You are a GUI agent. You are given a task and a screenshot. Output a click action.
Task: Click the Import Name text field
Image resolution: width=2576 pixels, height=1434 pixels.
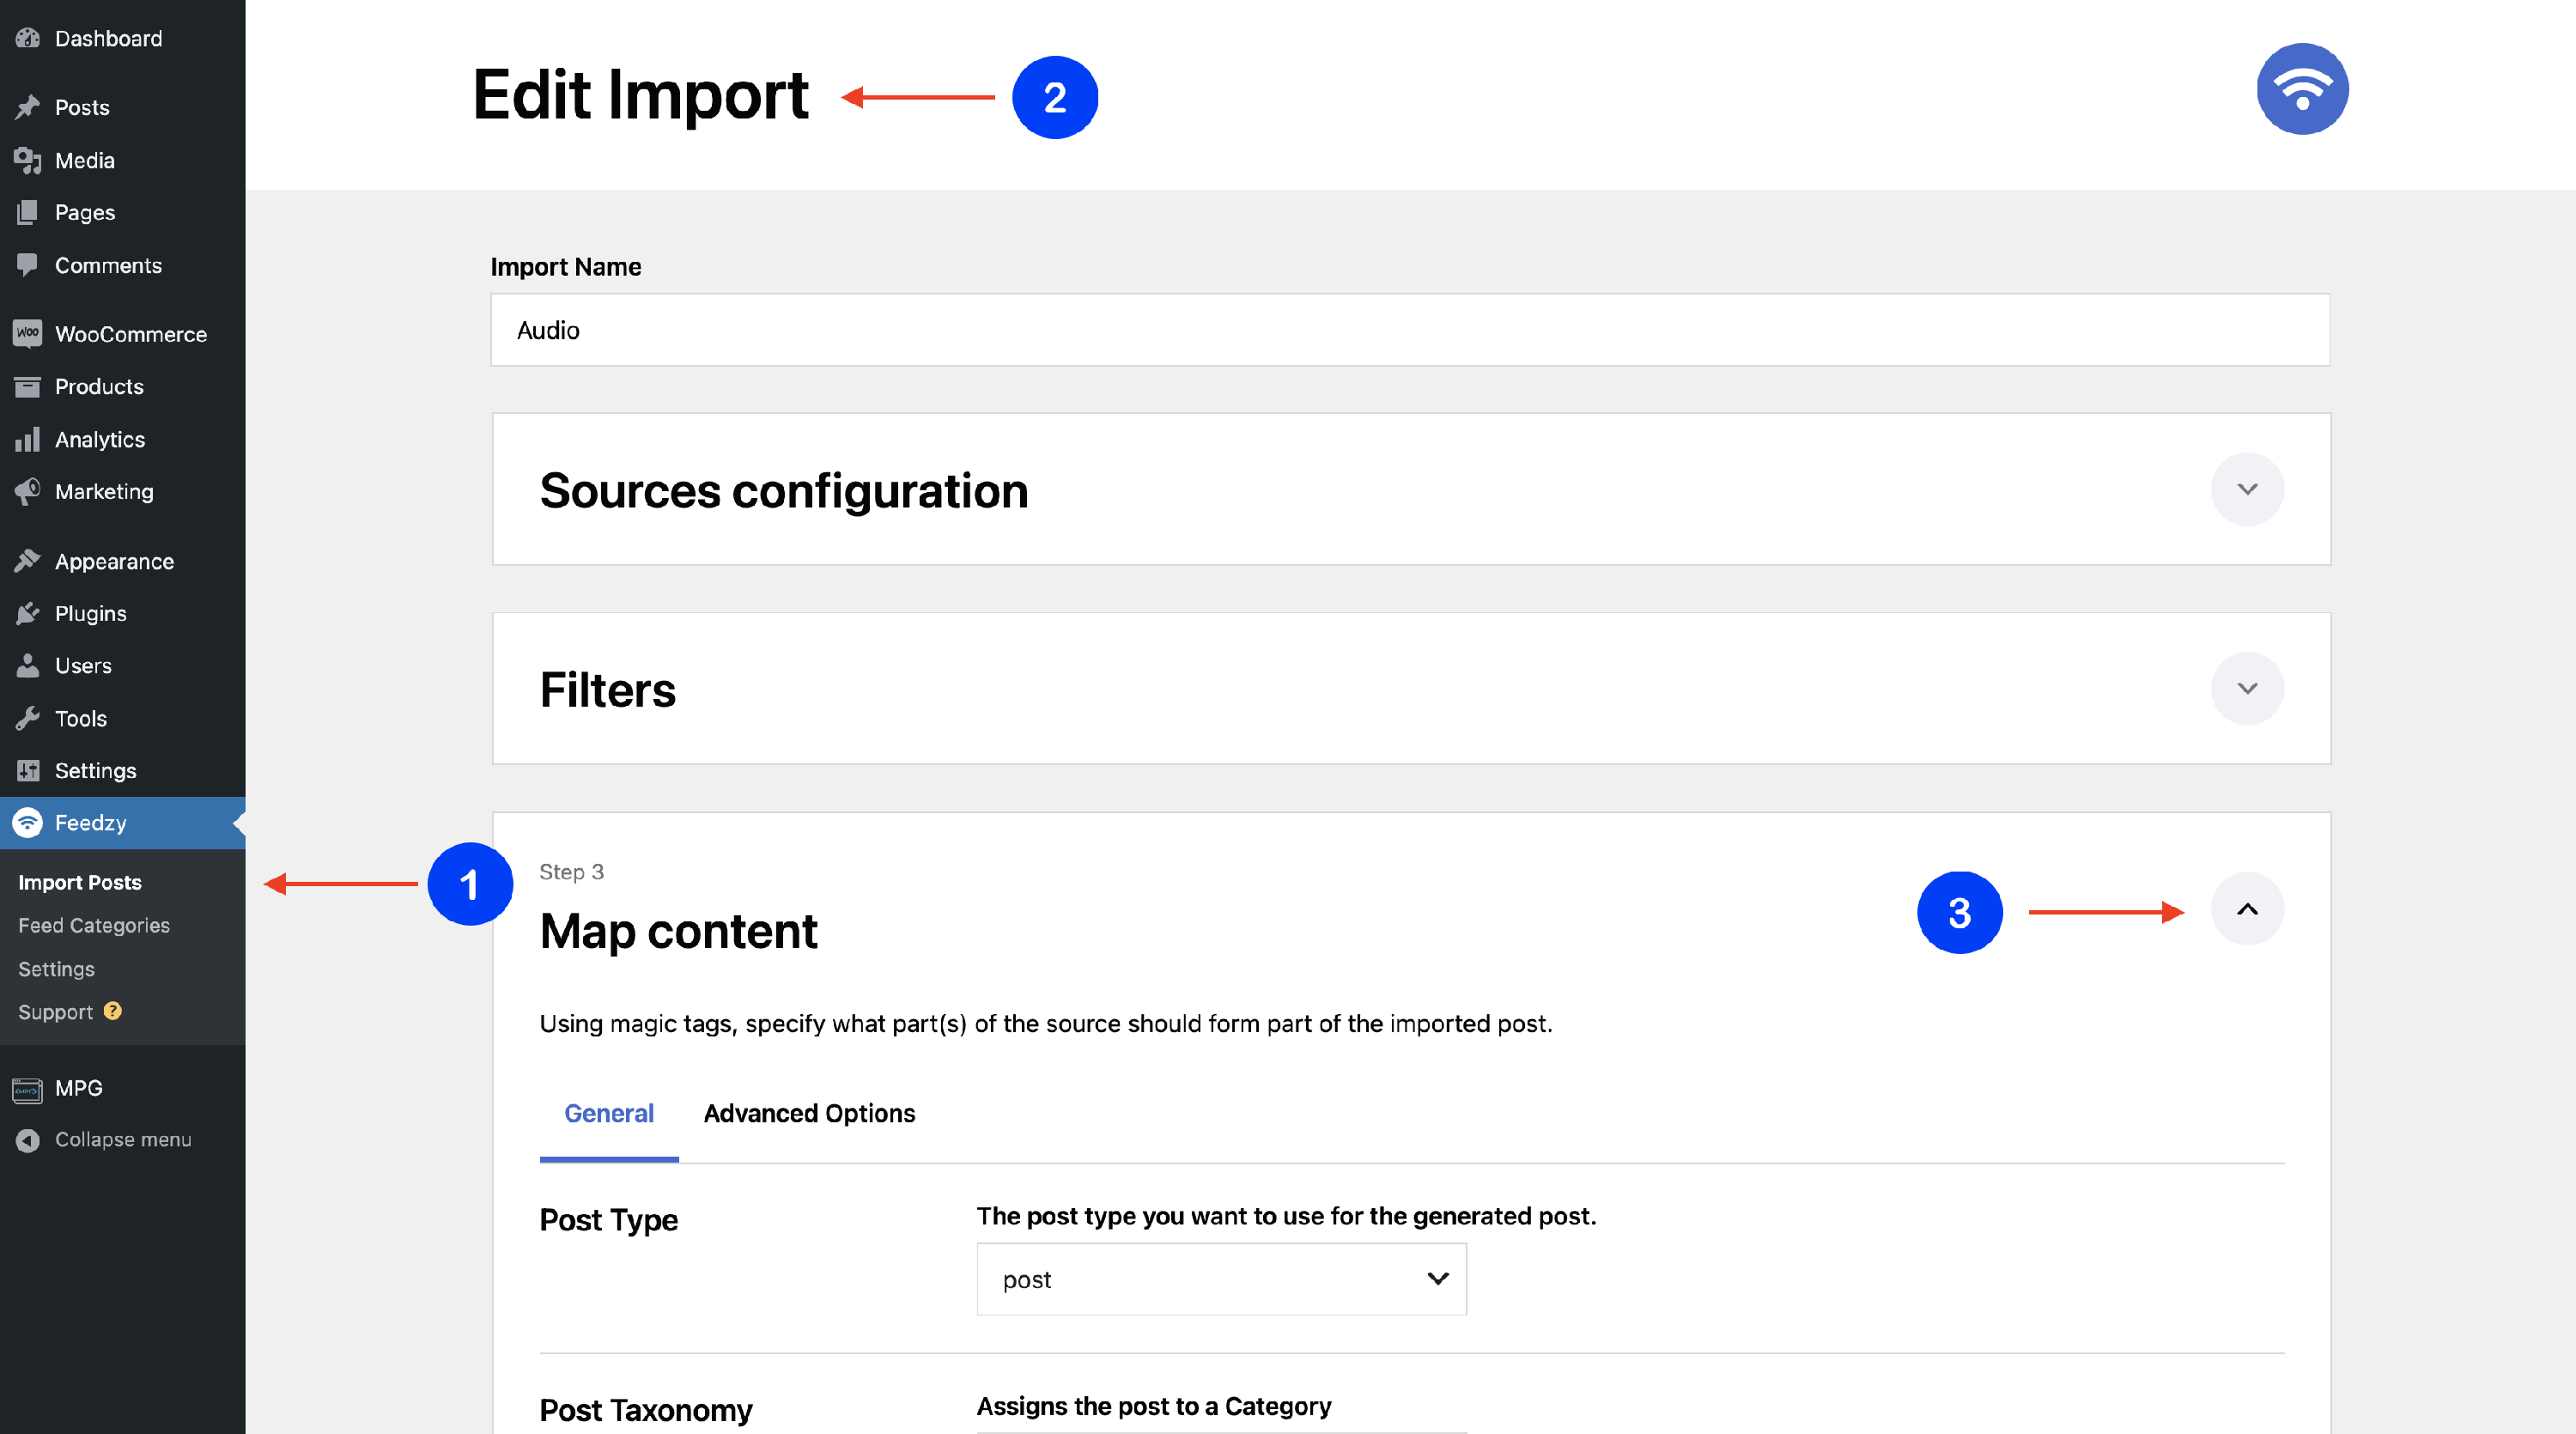click(1409, 330)
